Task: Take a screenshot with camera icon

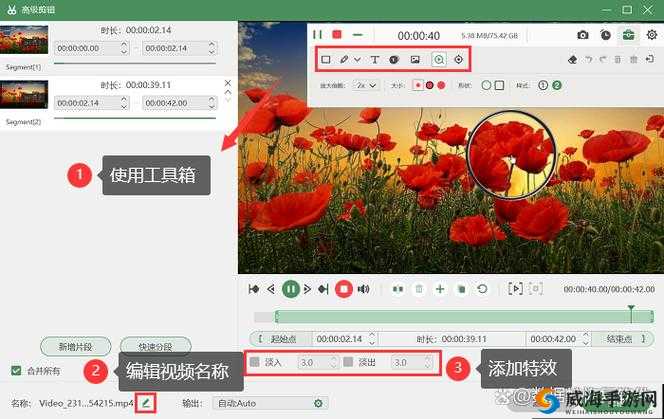Action: 583,35
